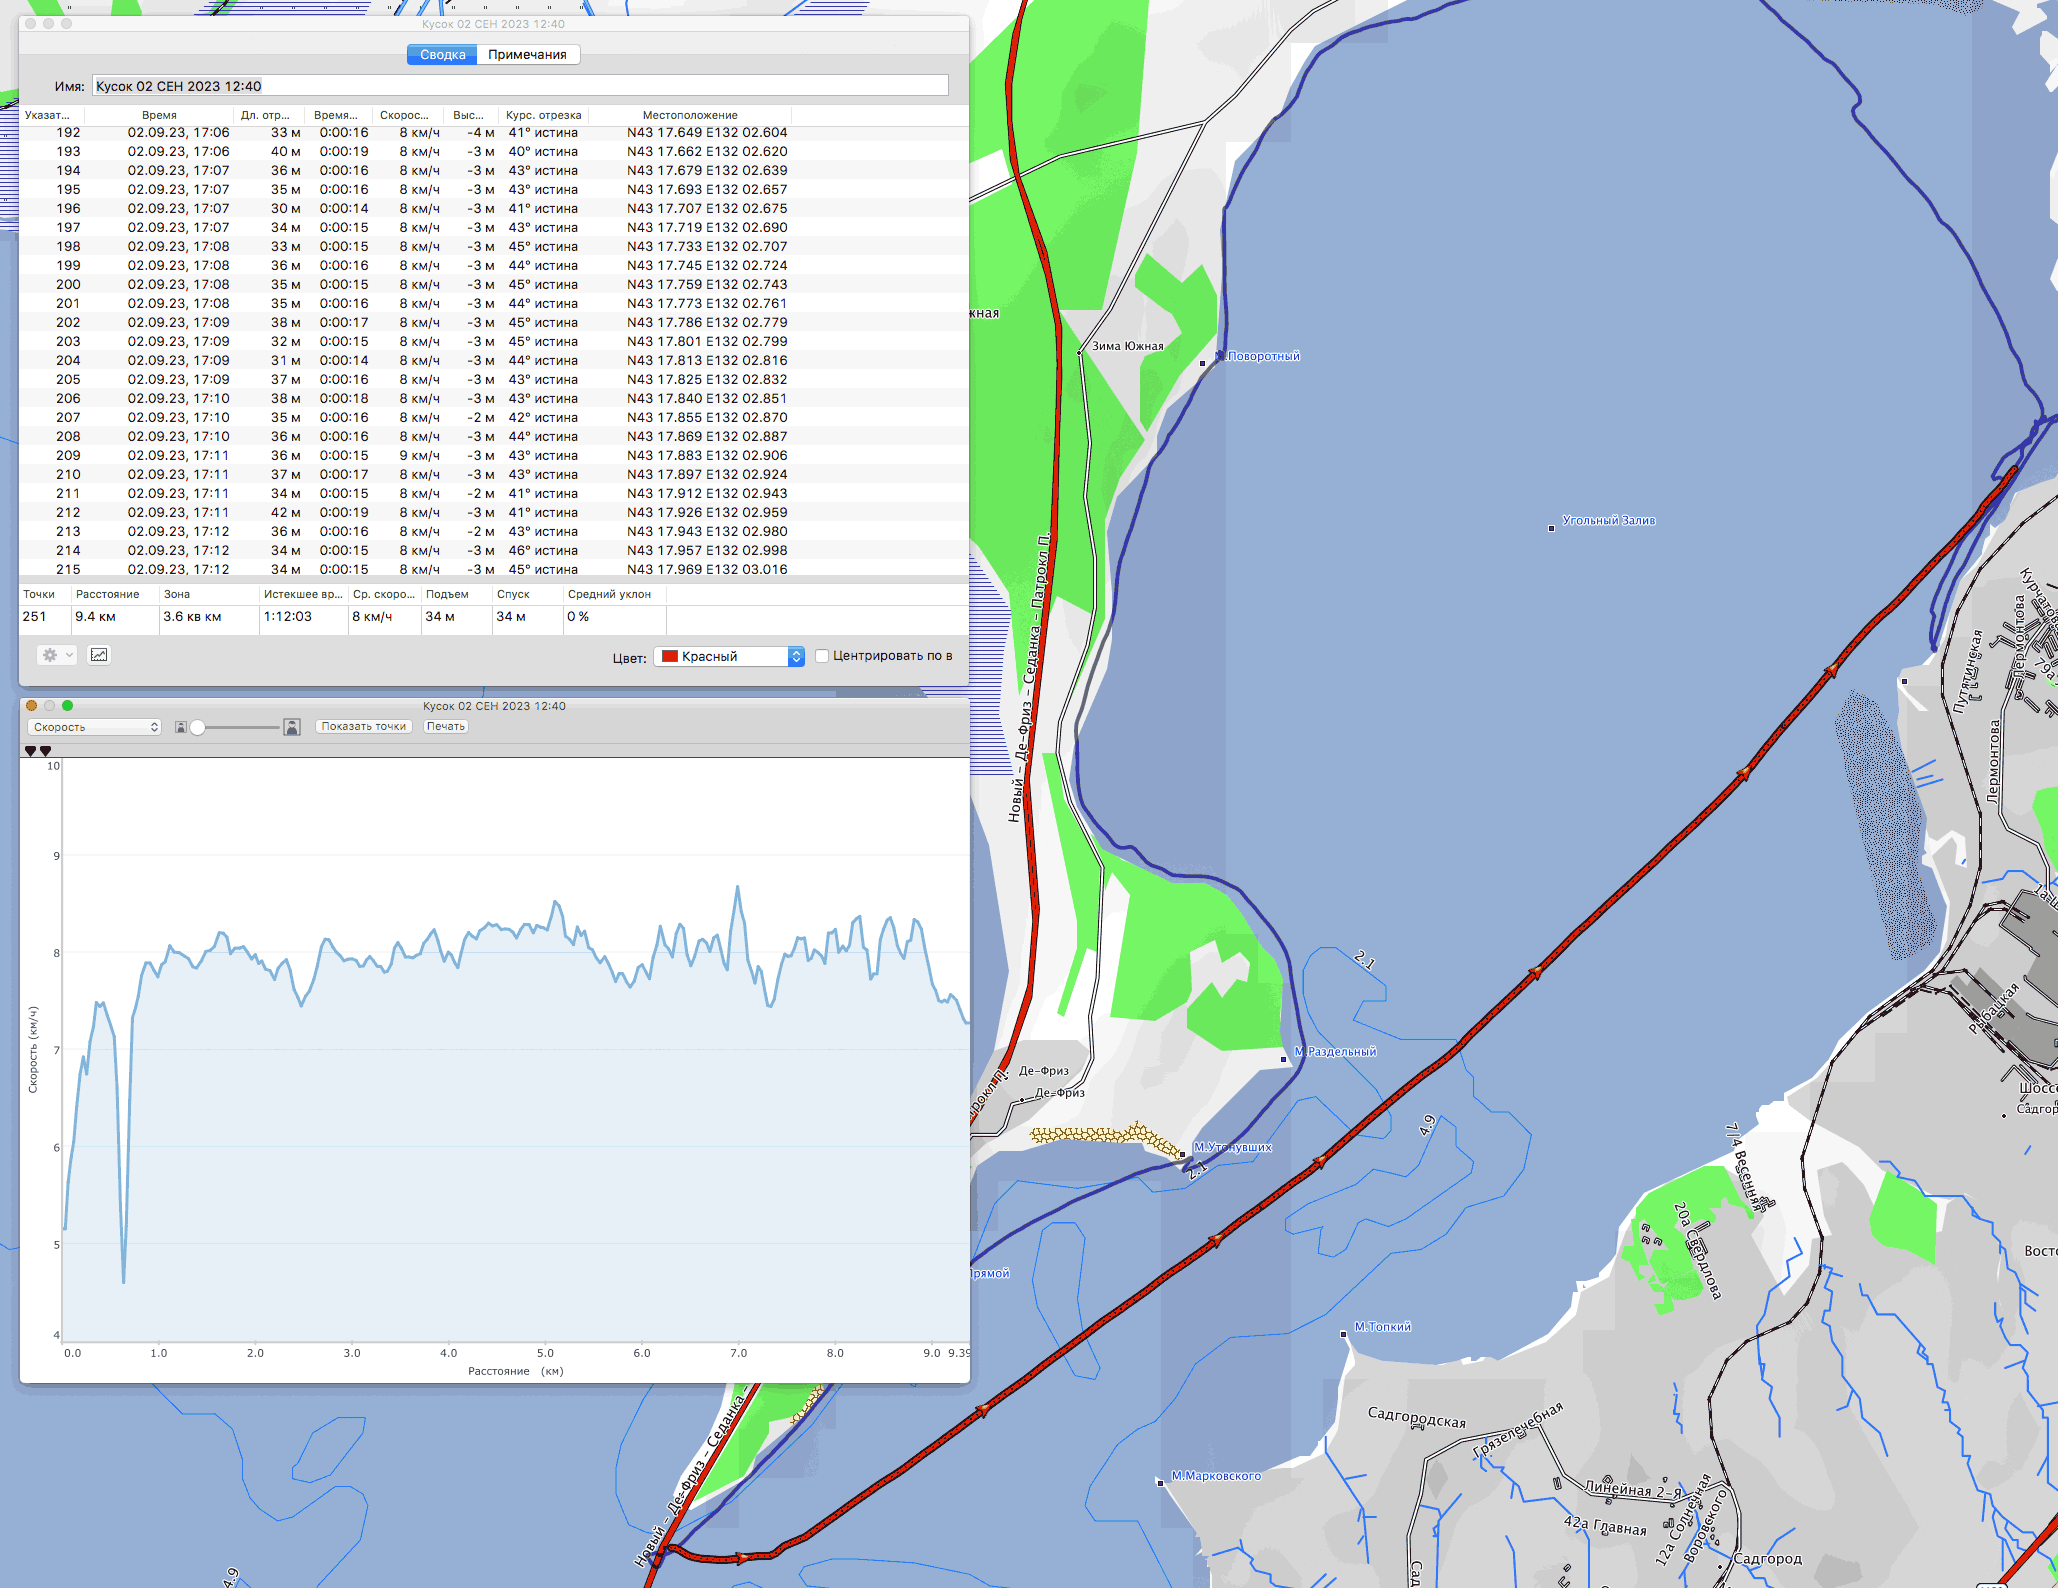The height and width of the screenshot is (1588, 2058).
Task: Click the show graph icon button
Action: 99,655
